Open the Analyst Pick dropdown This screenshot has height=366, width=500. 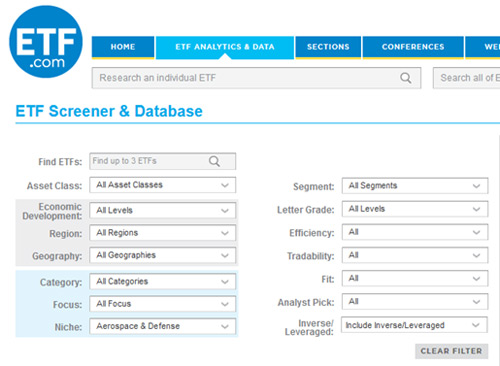415,302
